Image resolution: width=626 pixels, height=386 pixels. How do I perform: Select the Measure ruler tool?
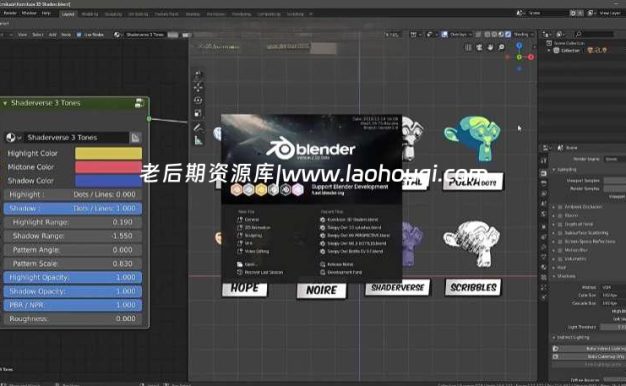[x=198, y=141]
